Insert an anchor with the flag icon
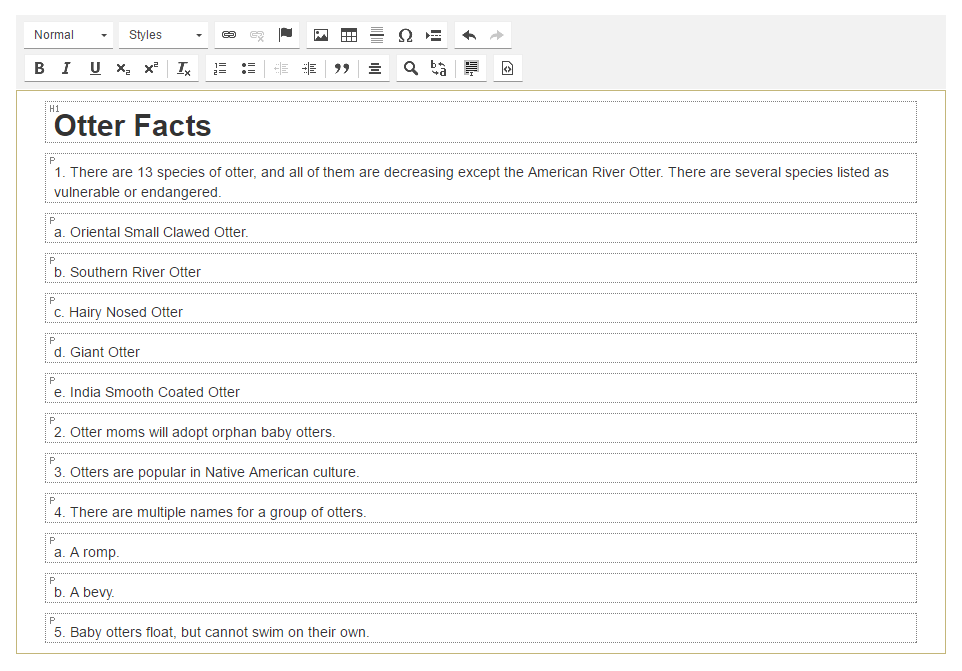Image resolution: width=962 pixels, height=671 pixels. click(285, 35)
